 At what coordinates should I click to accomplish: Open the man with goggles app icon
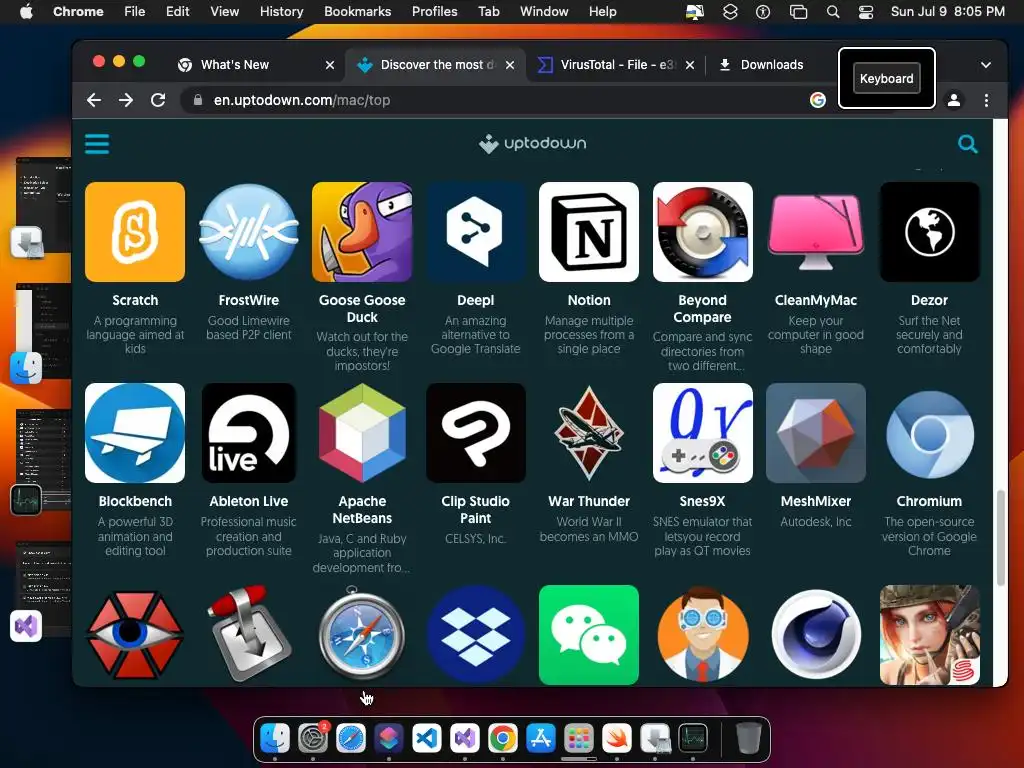pyautogui.click(x=703, y=635)
